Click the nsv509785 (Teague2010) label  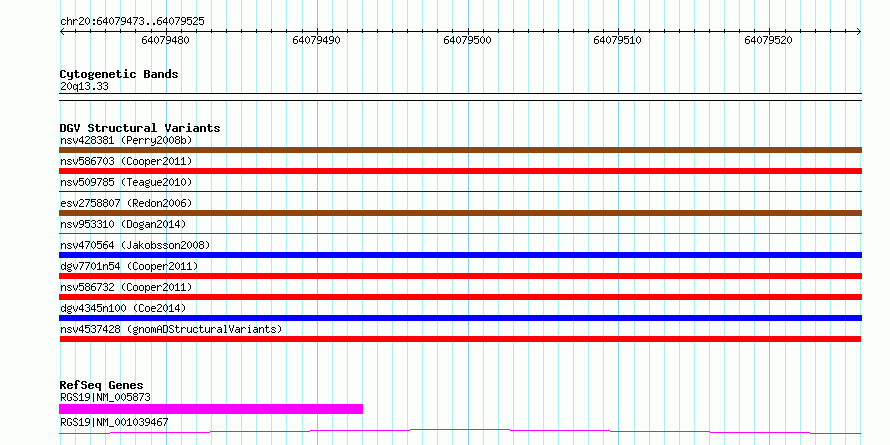click(126, 182)
